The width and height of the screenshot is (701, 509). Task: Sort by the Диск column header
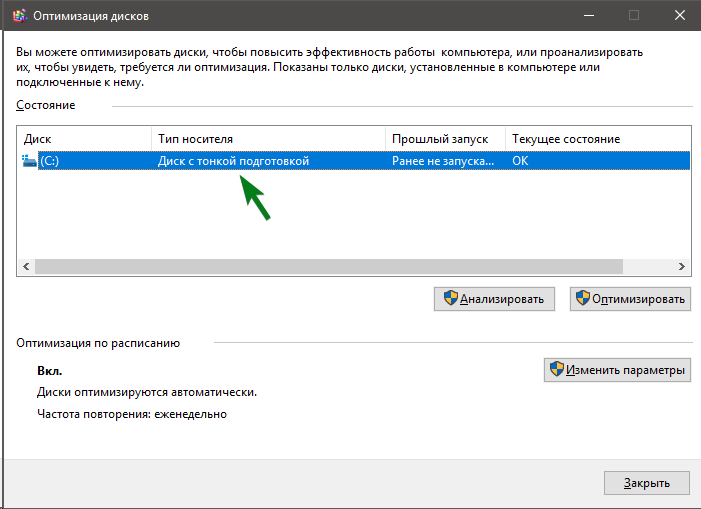[x=84, y=139]
